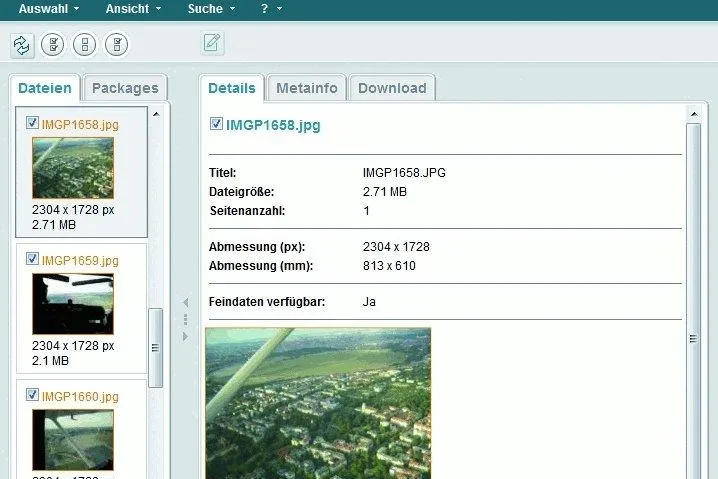Screen dimensions: 718x479
Task: Open the ? help menu
Action: [271, 9]
